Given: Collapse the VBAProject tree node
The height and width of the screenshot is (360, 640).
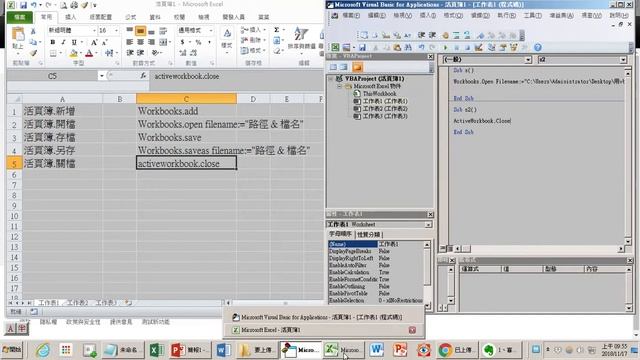Looking at the screenshot, I should coord(331,78).
